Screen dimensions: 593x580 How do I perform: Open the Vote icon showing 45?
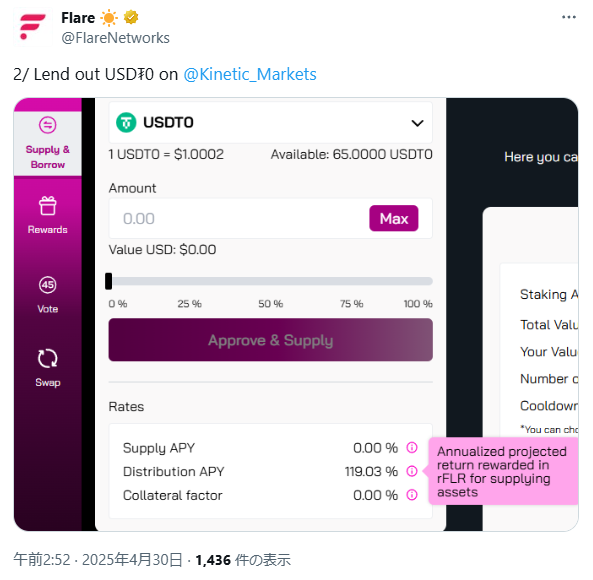48,284
